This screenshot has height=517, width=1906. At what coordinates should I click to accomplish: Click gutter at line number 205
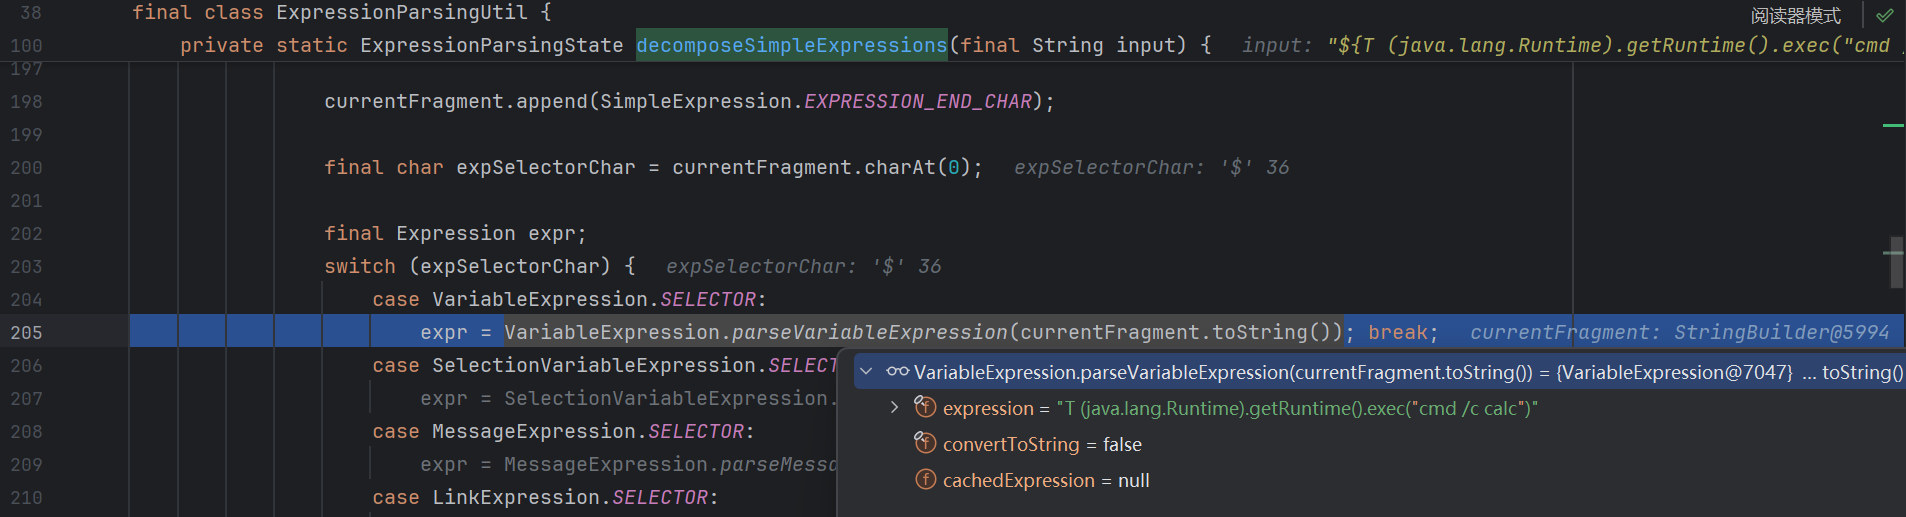click(27, 332)
